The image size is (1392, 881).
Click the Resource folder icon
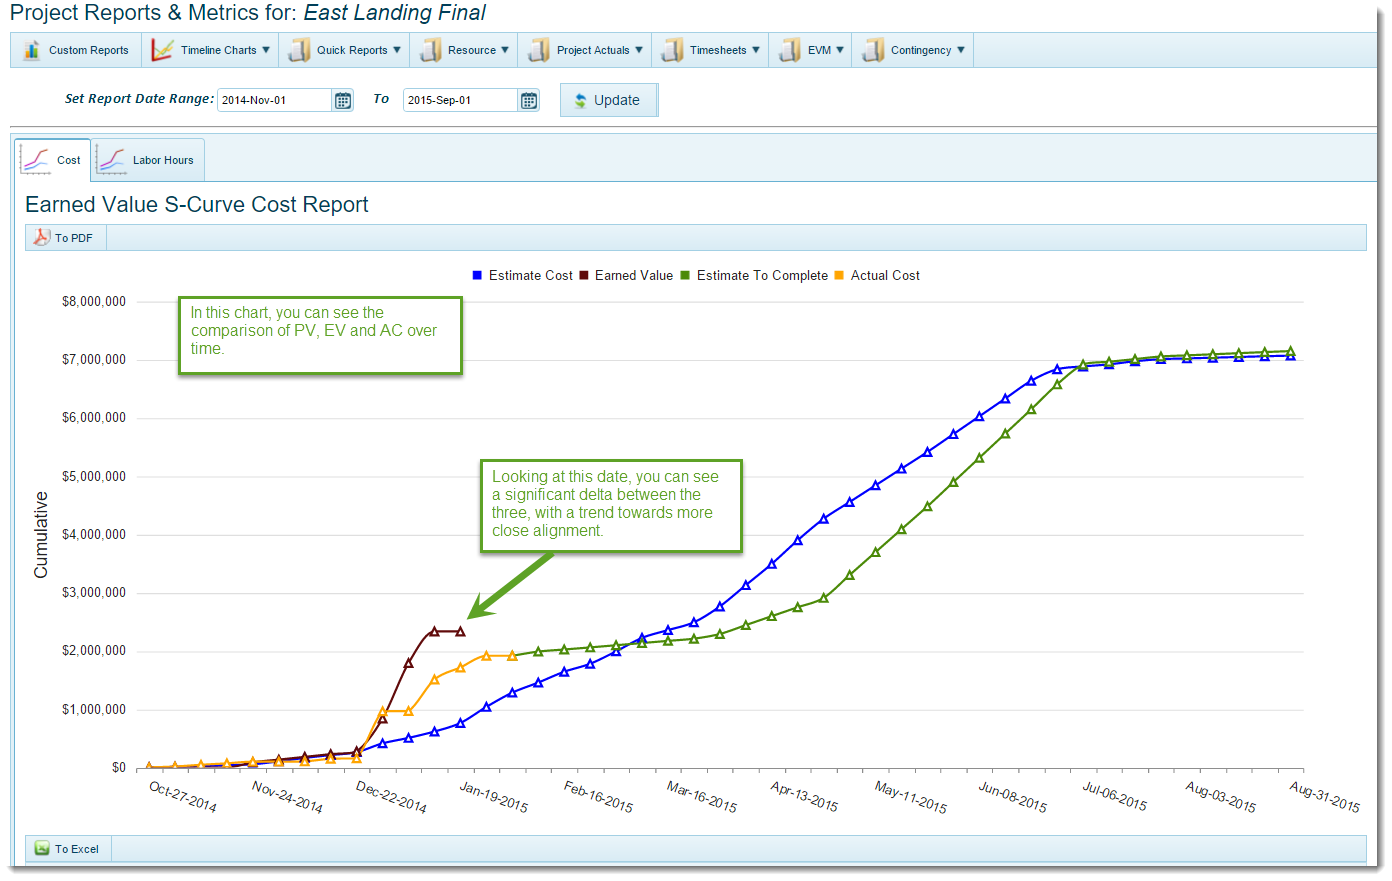coord(430,50)
